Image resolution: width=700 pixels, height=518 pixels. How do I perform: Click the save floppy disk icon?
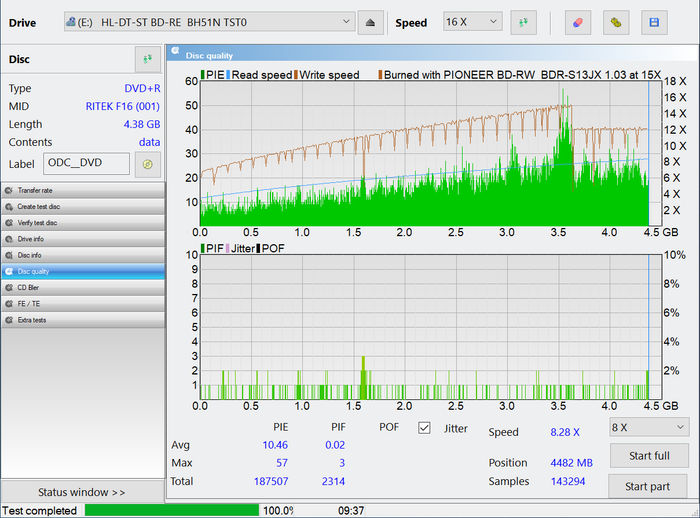coord(654,22)
